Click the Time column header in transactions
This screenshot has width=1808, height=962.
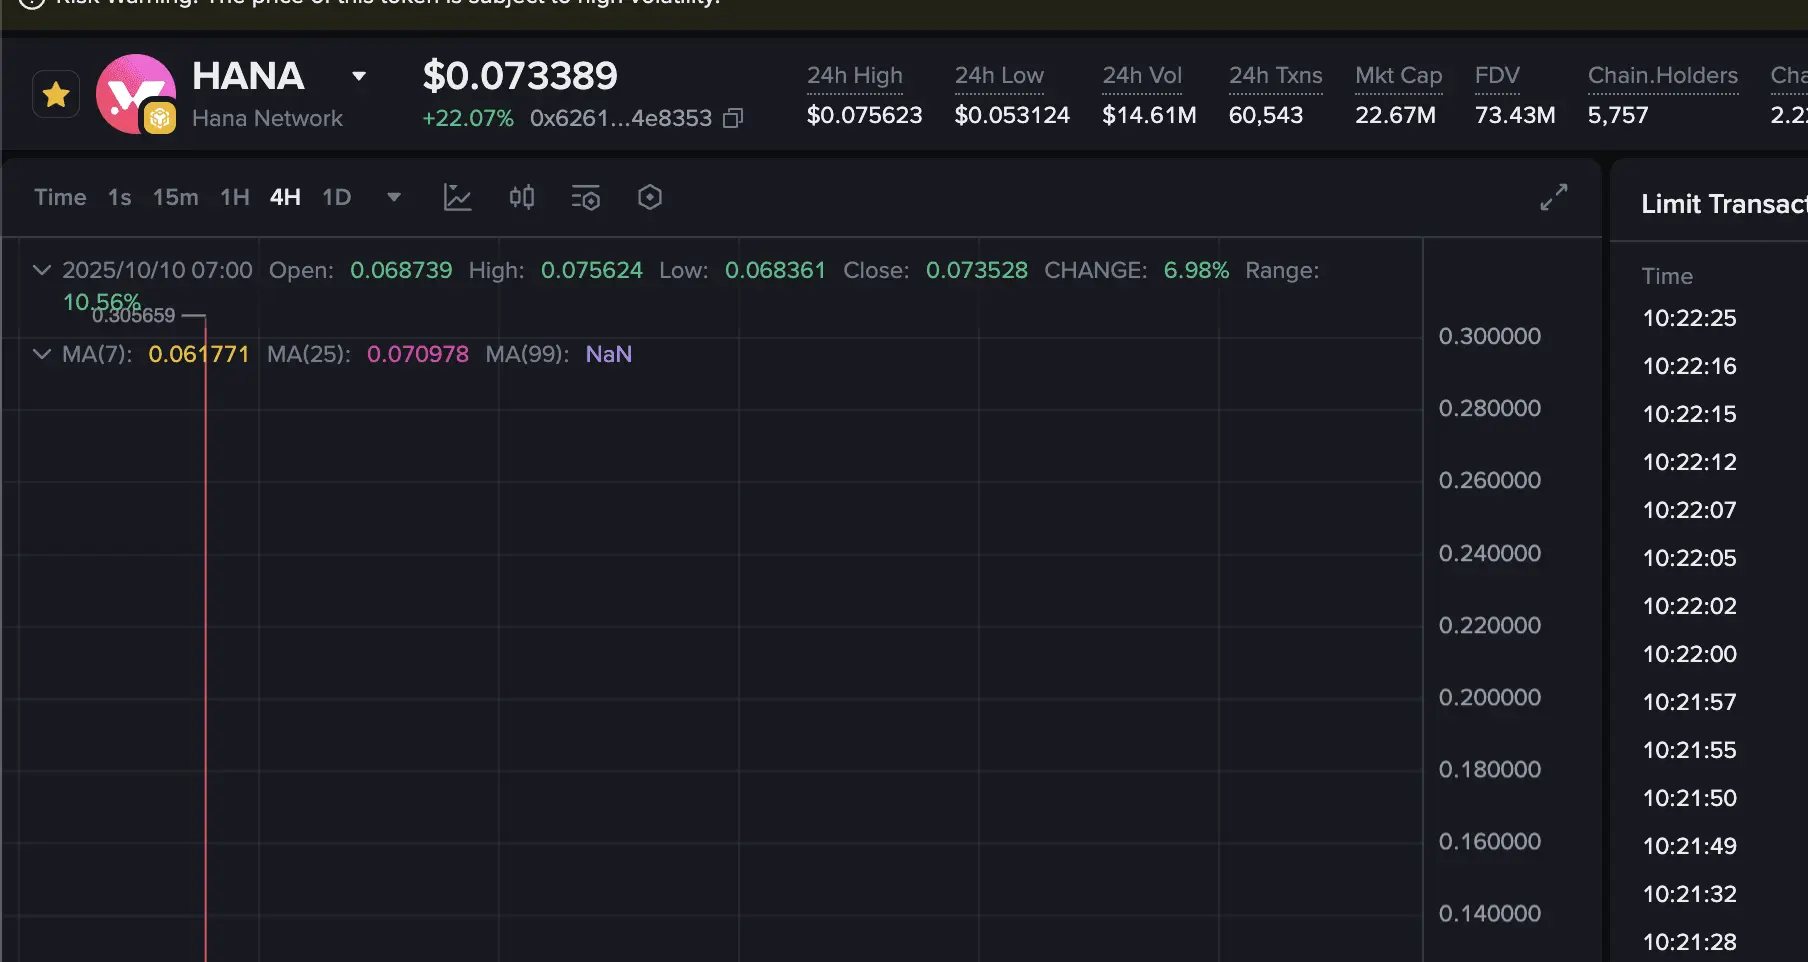[x=1667, y=276]
